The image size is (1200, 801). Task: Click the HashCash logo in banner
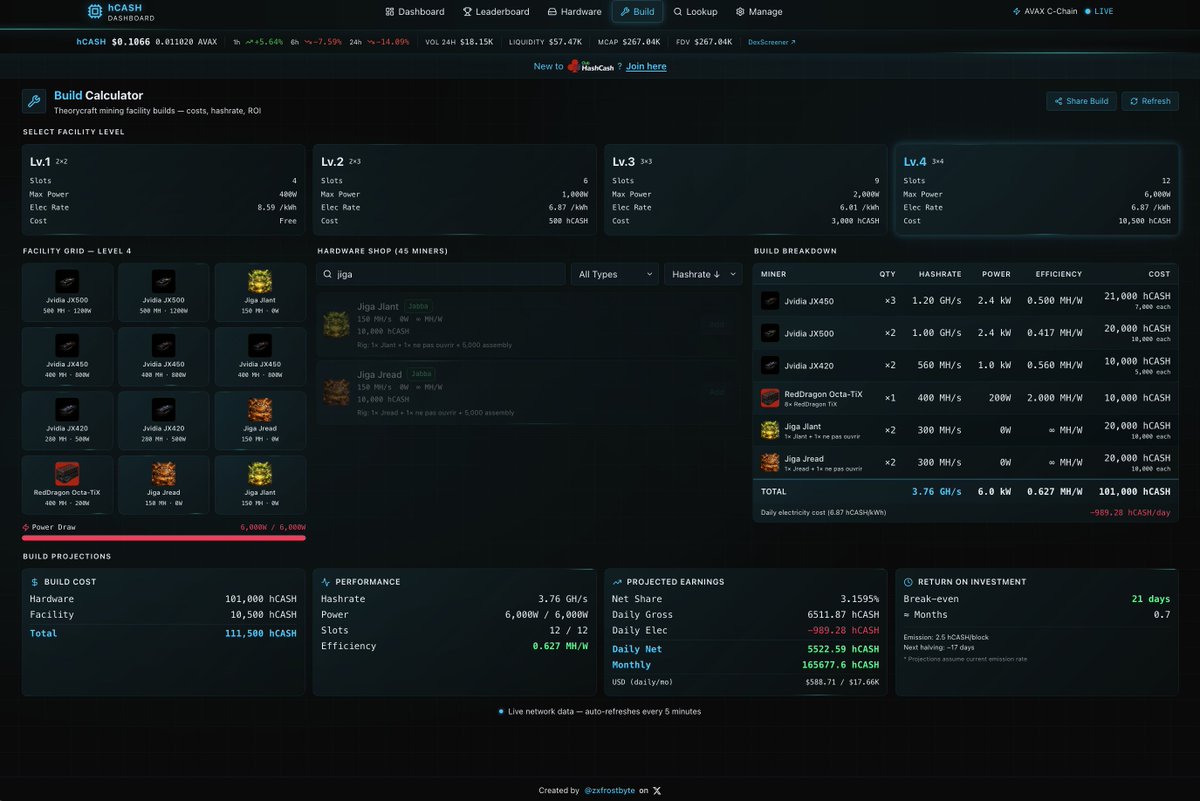tap(590, 66)
